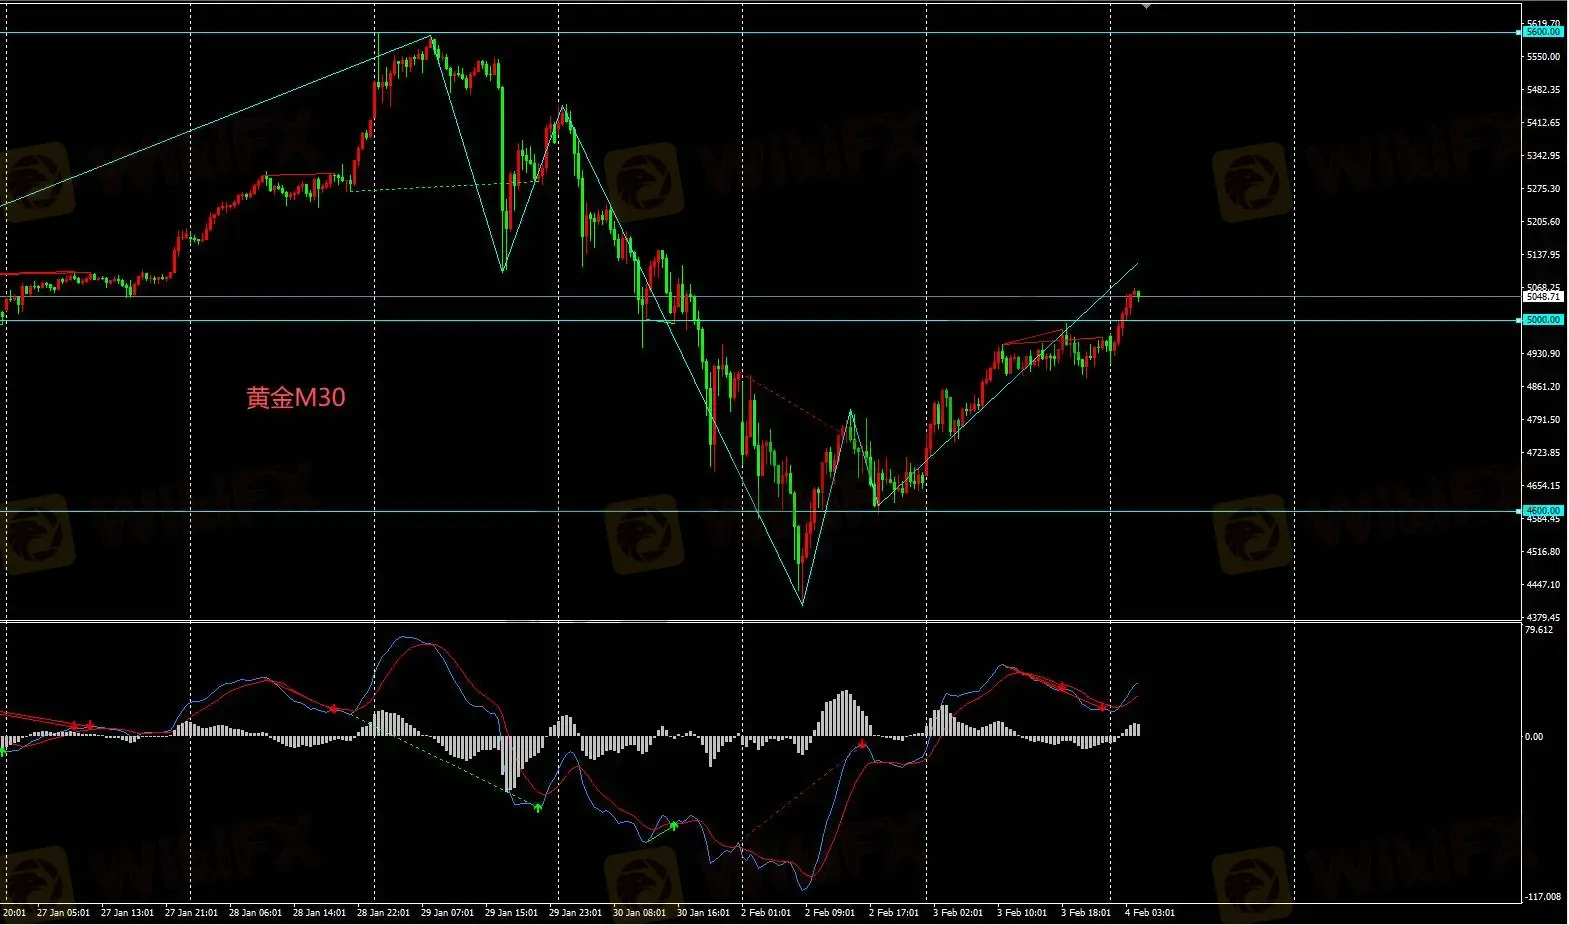Click the indicator scale value 79.612
1569x925 pixels.
[x=1539, y=630]
